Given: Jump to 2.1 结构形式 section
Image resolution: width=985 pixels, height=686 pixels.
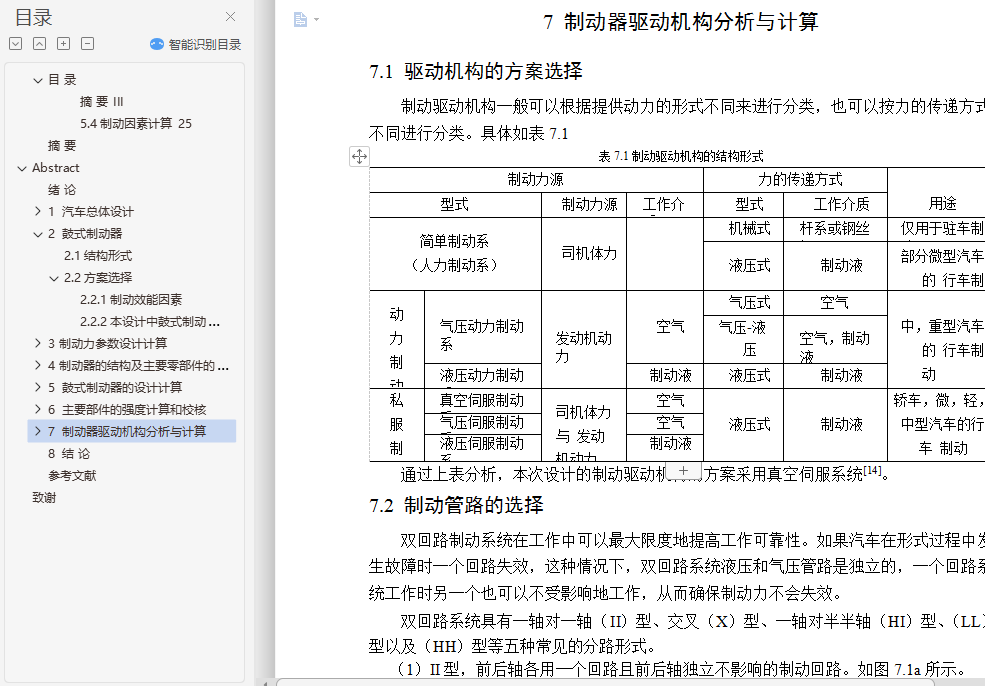Looking at the screenshot, I should click(98, 256).
